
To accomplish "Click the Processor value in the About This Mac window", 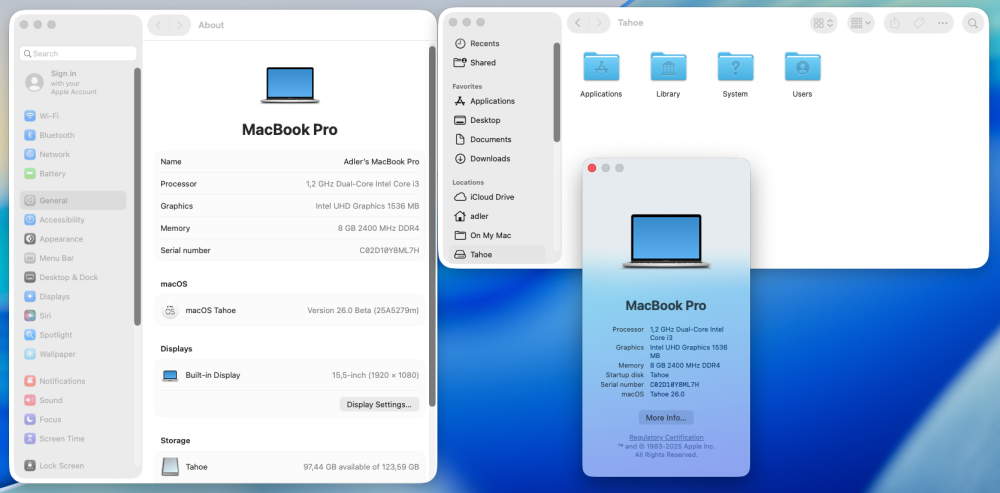I will coord(686,333).
